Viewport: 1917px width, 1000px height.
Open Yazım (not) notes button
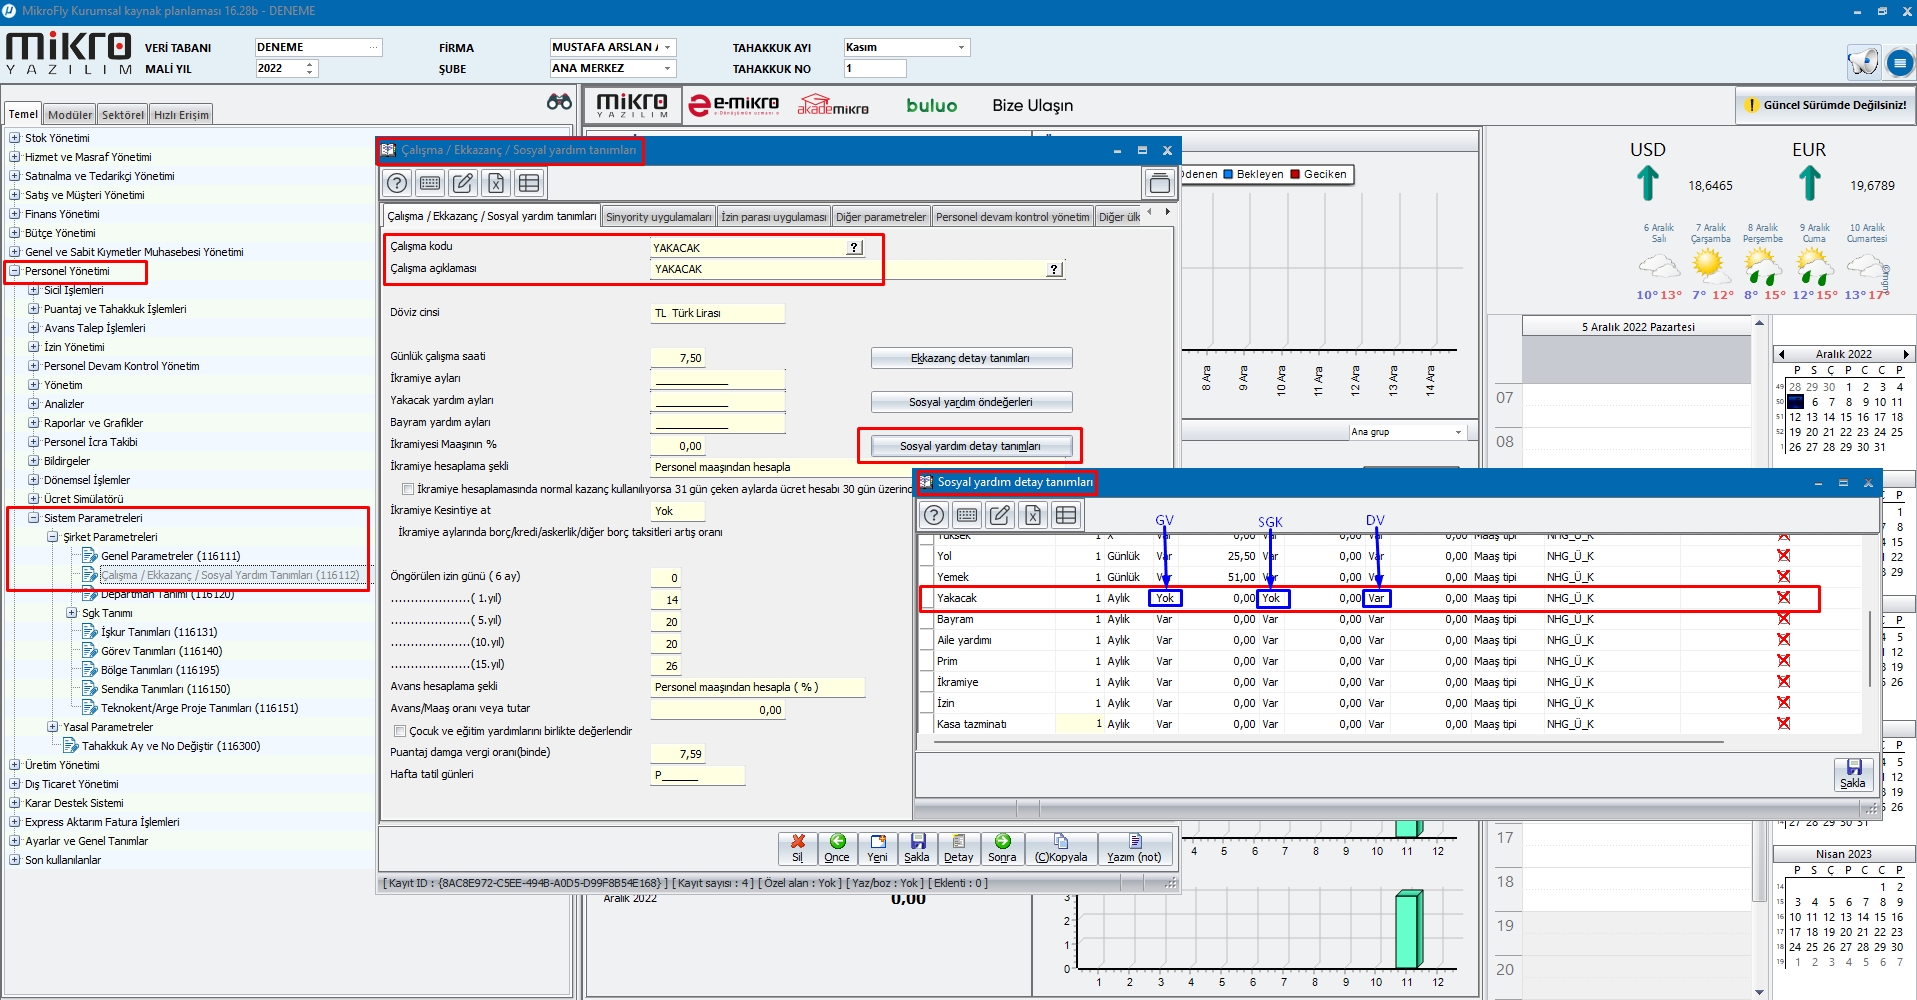coord(1135,848)
